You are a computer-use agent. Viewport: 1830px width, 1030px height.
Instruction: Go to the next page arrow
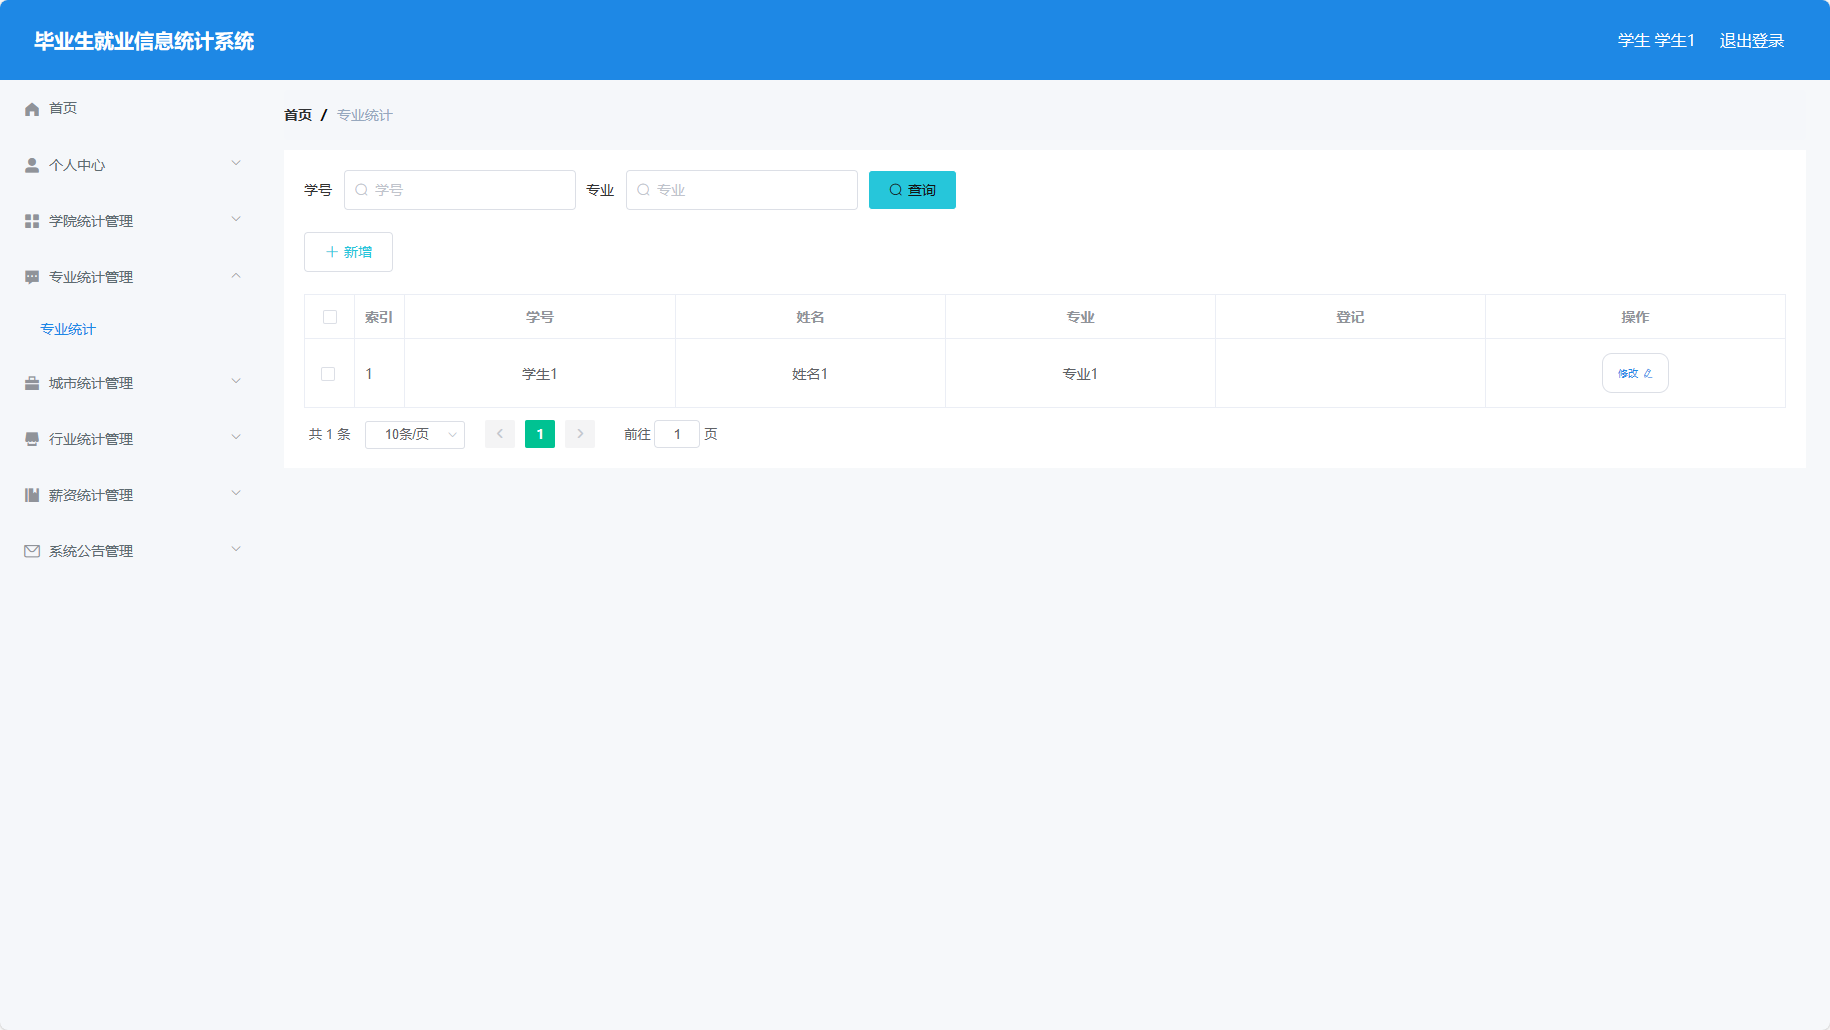click(580, 434)
